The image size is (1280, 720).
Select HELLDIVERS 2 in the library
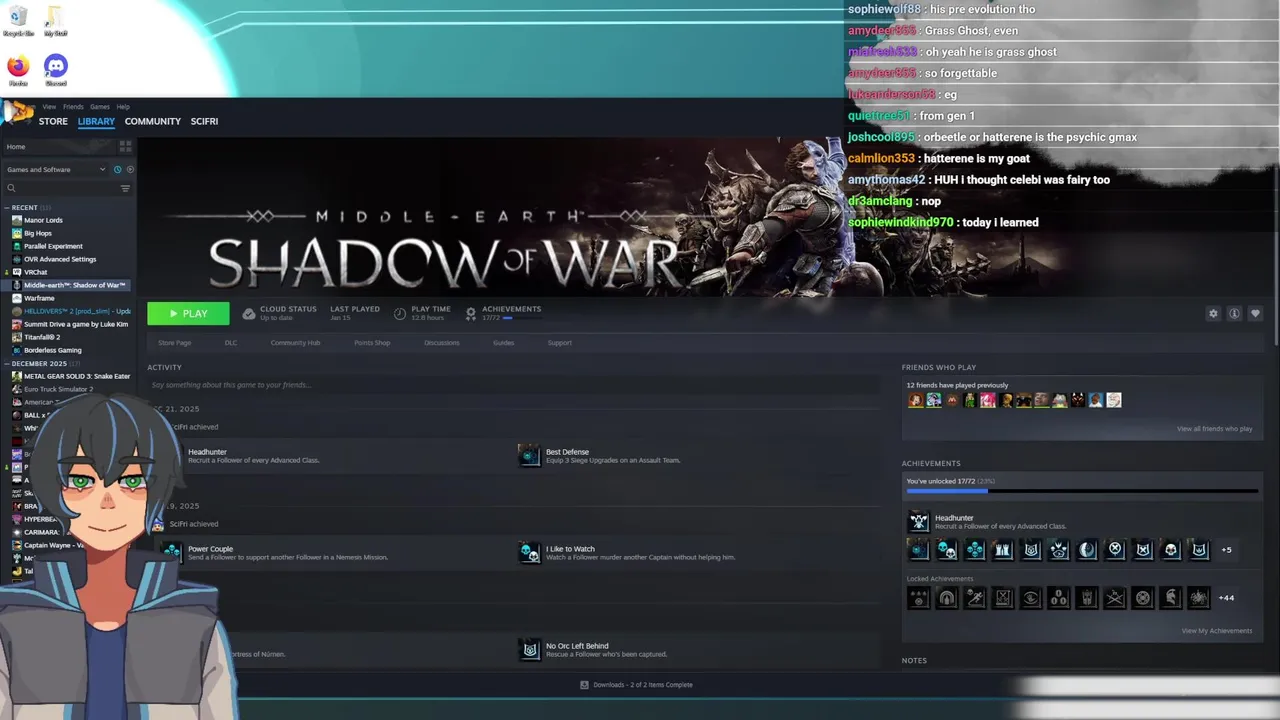(71, 311)
